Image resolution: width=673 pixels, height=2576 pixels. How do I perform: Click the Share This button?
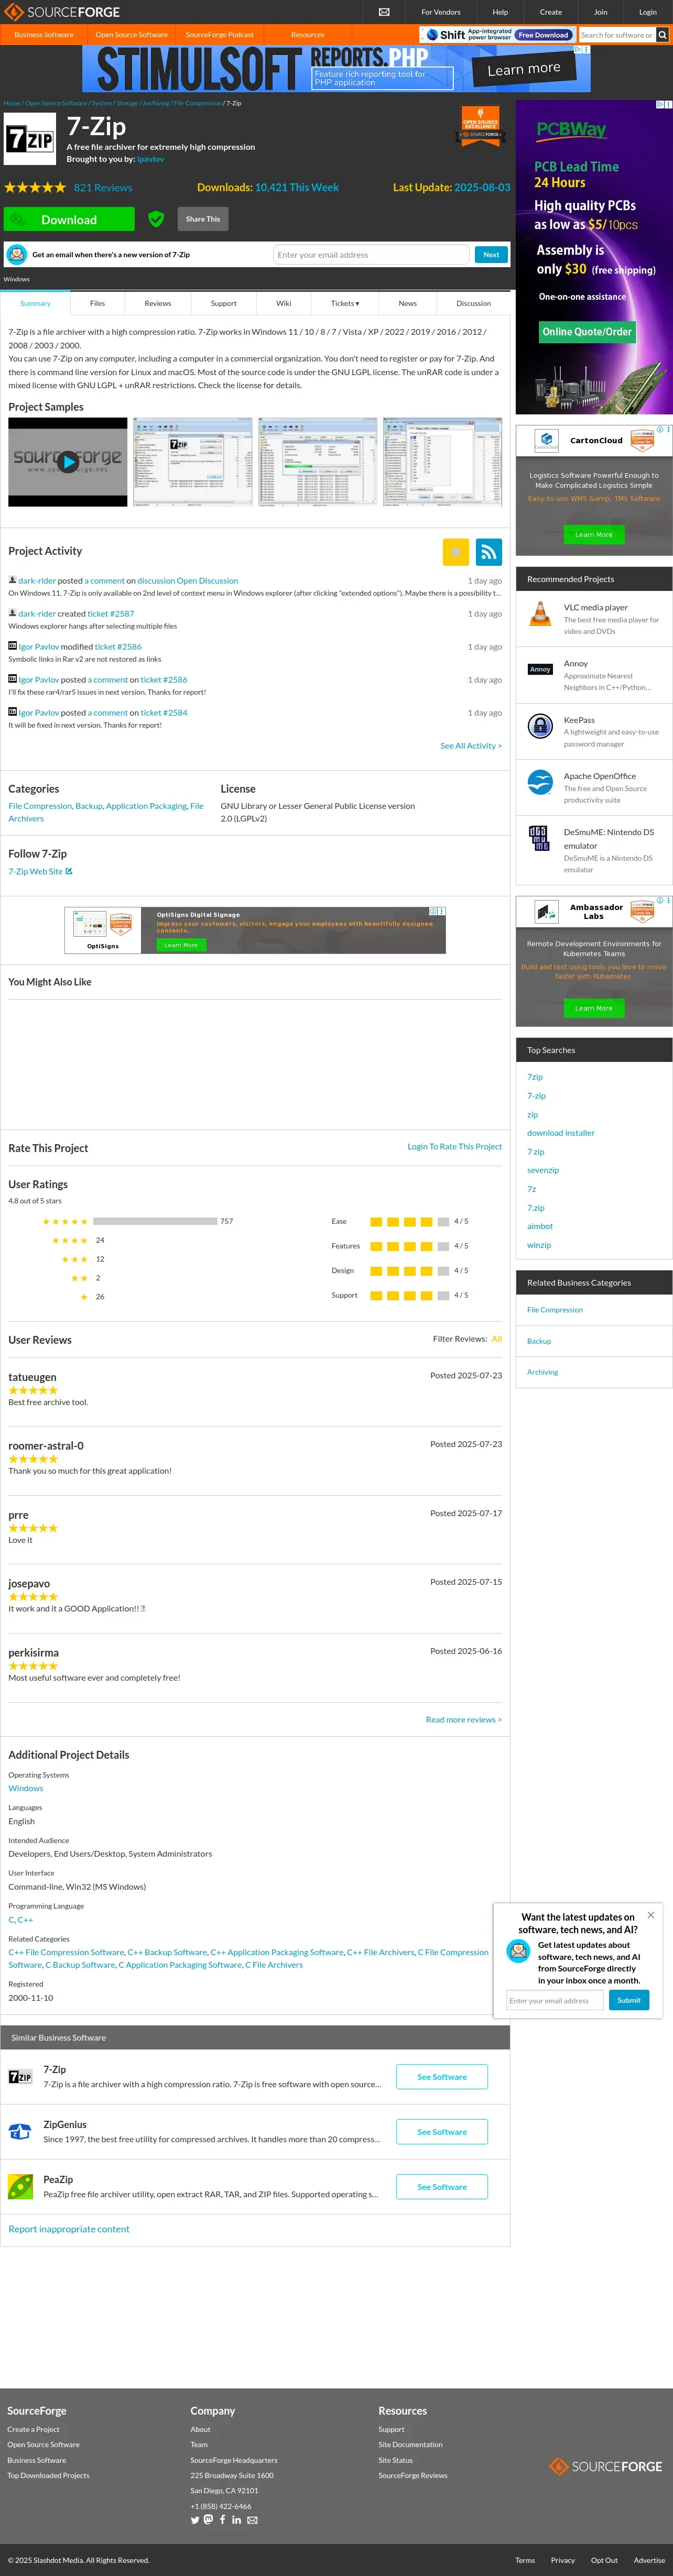click(203, 219)
